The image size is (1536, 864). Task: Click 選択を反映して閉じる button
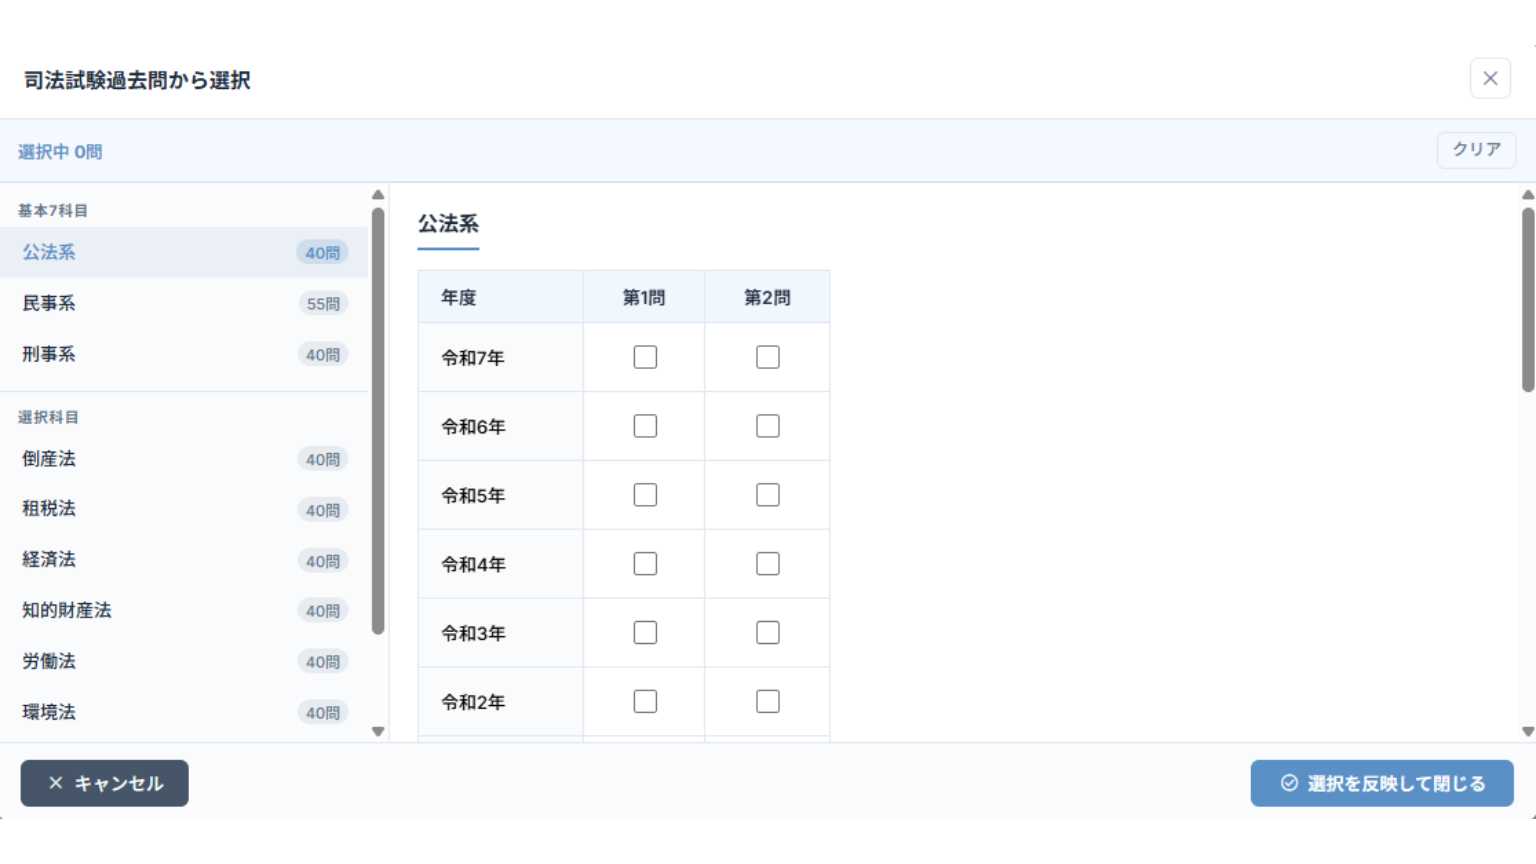click(x=1382, y=783)
